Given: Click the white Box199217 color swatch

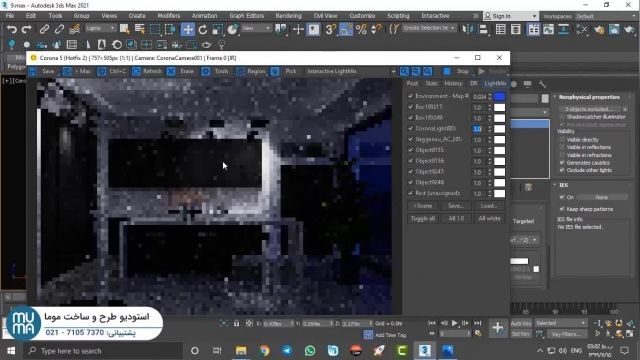Looking at the screenshot, I should 499,107.
